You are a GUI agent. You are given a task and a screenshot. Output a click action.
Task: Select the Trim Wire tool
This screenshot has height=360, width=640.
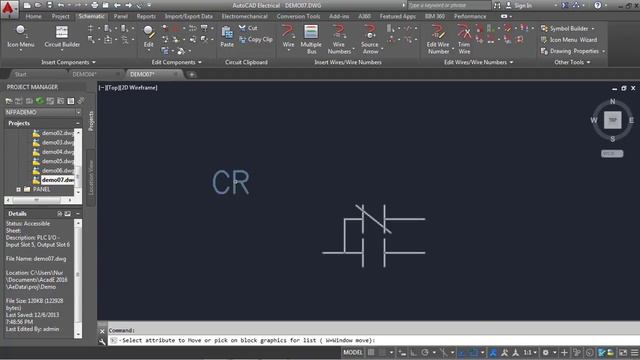[x=464, y=39]
